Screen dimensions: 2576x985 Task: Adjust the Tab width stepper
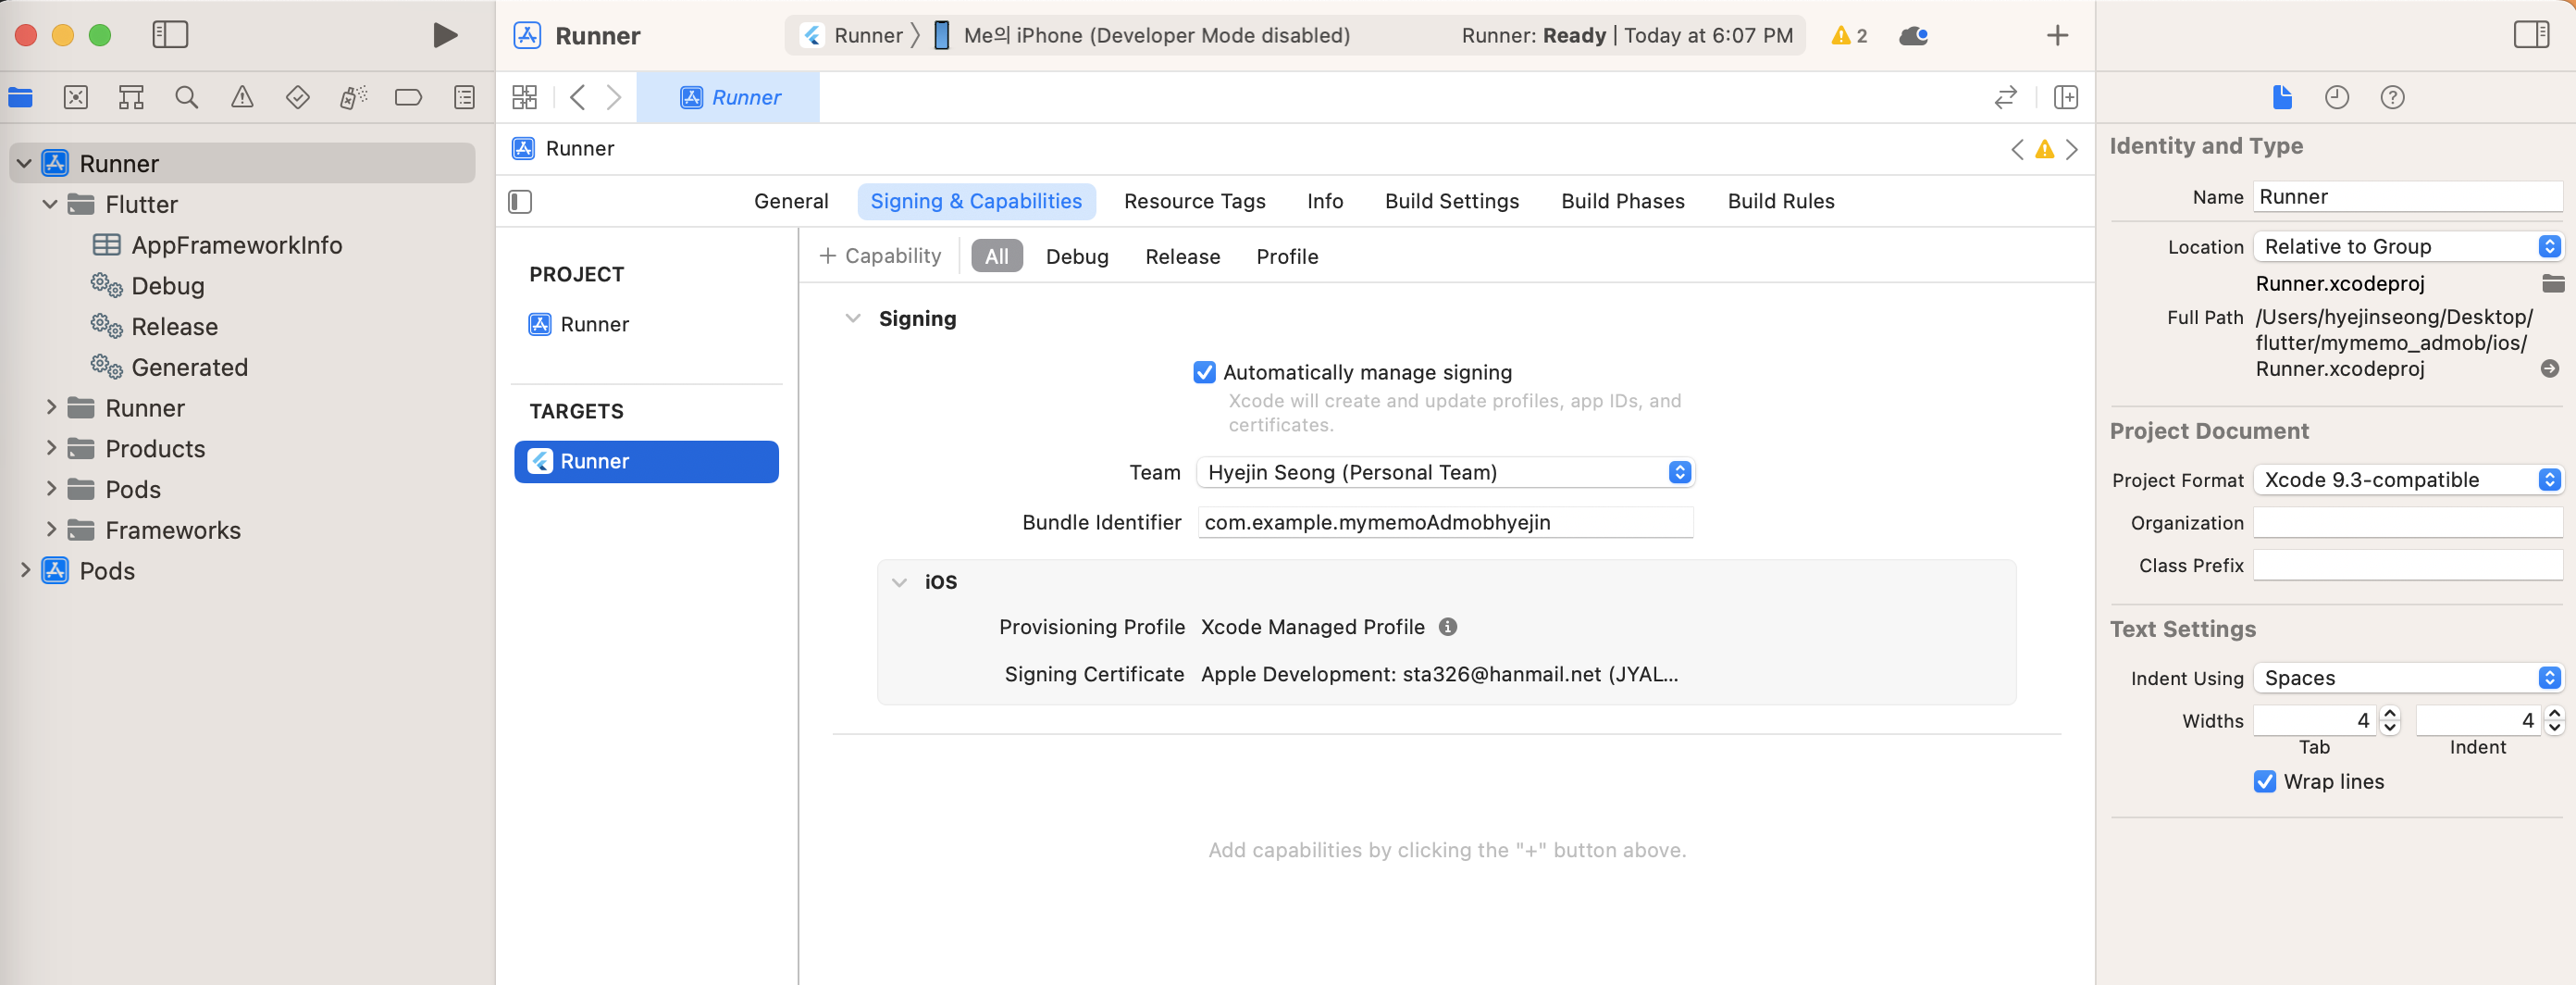click(2390, 721)
